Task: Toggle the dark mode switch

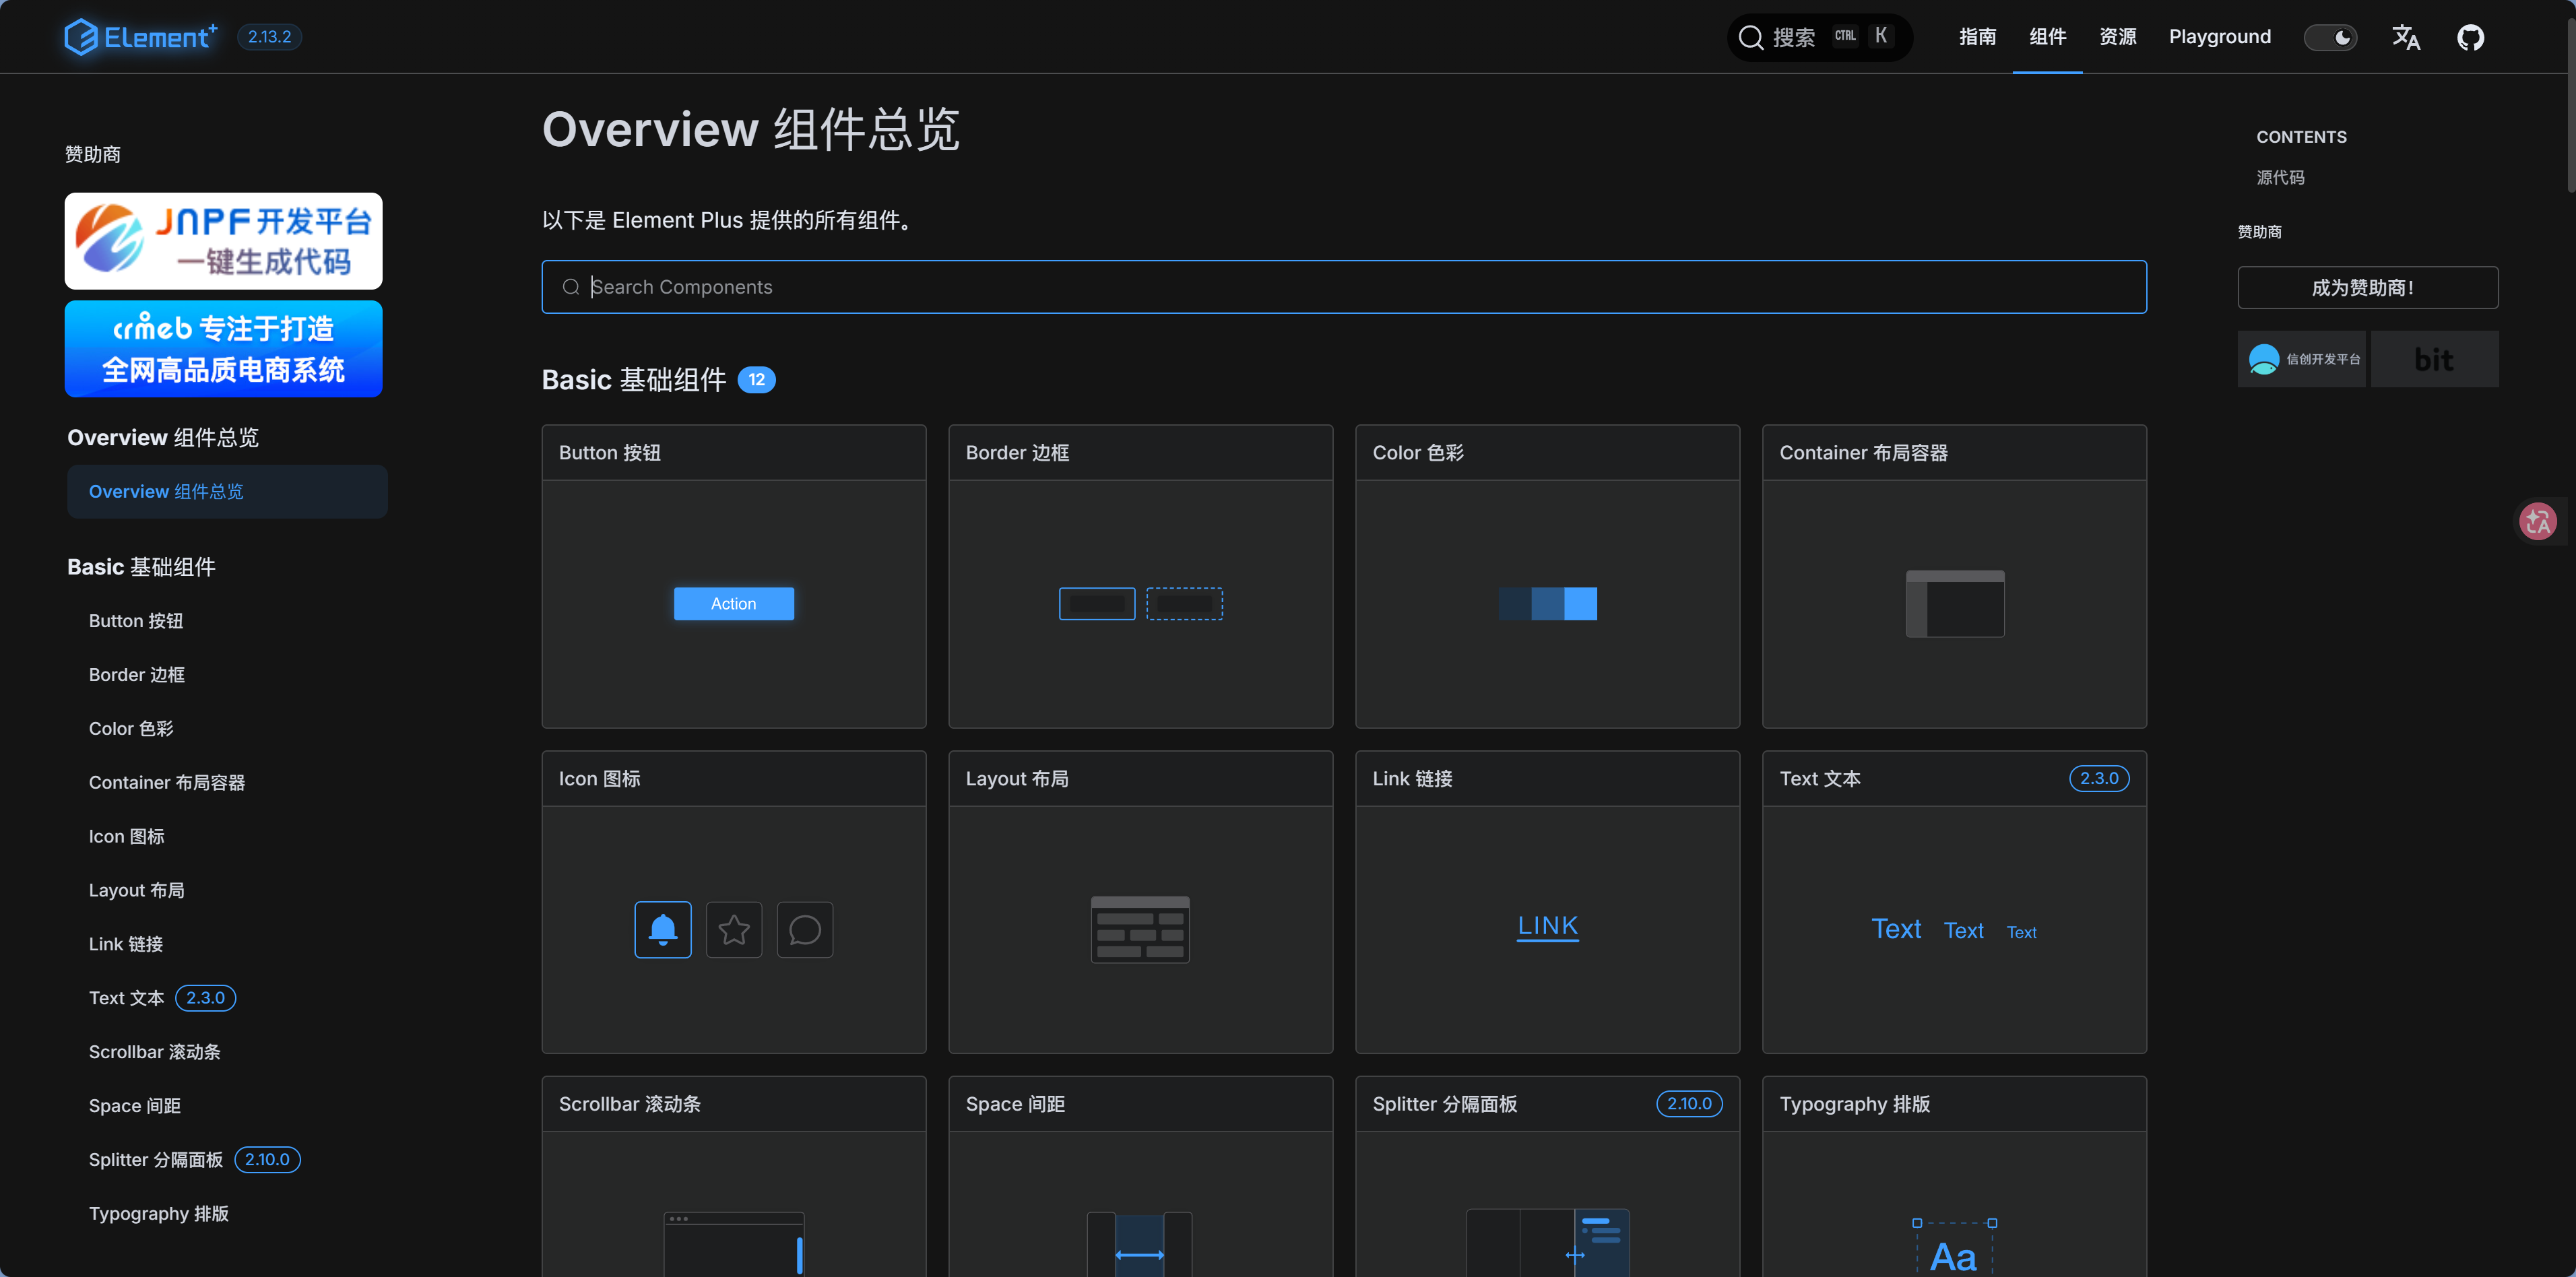Action: point(2330,37)
